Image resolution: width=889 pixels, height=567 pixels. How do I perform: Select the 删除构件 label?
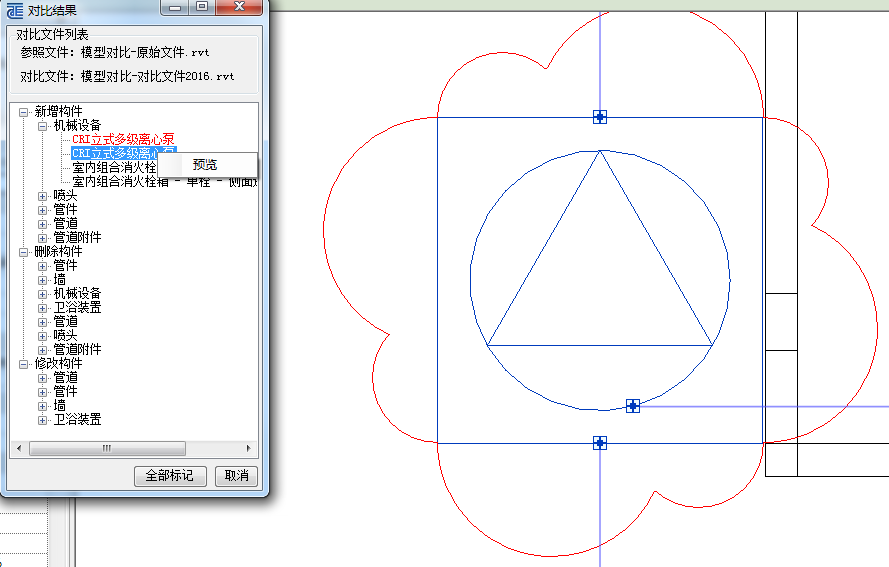(58, 252)
